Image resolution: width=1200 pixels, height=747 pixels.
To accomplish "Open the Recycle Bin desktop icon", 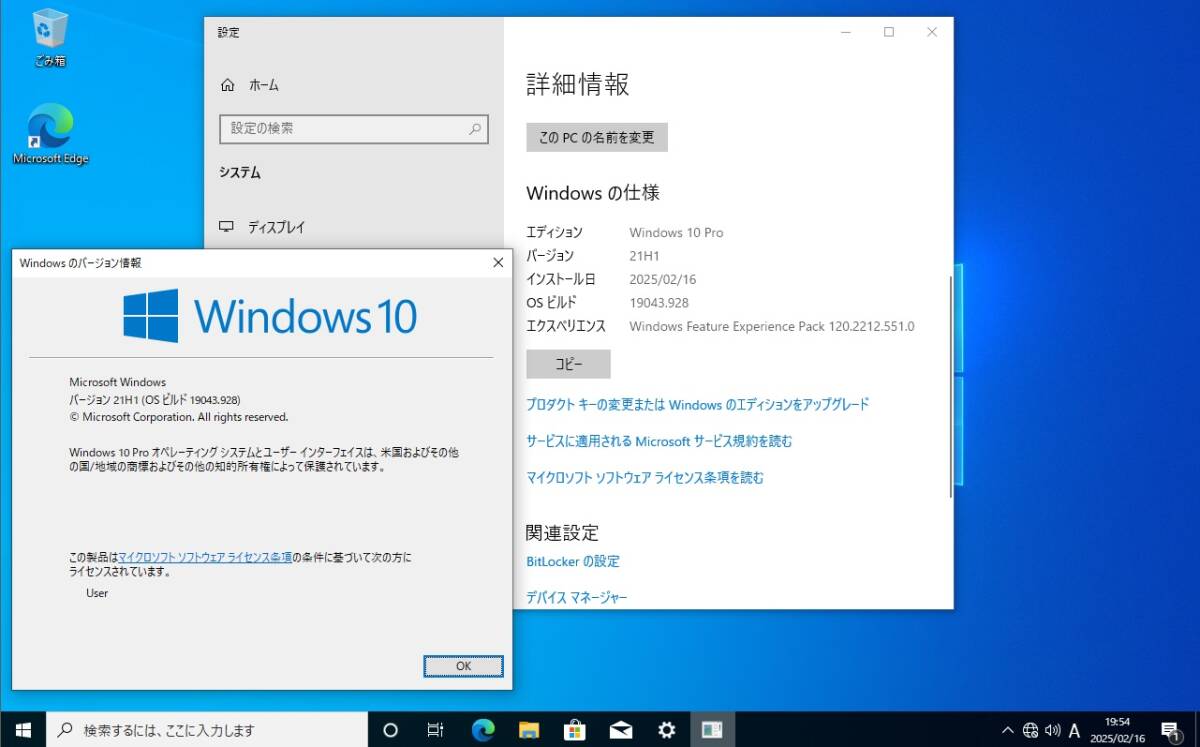I will 50,37.
